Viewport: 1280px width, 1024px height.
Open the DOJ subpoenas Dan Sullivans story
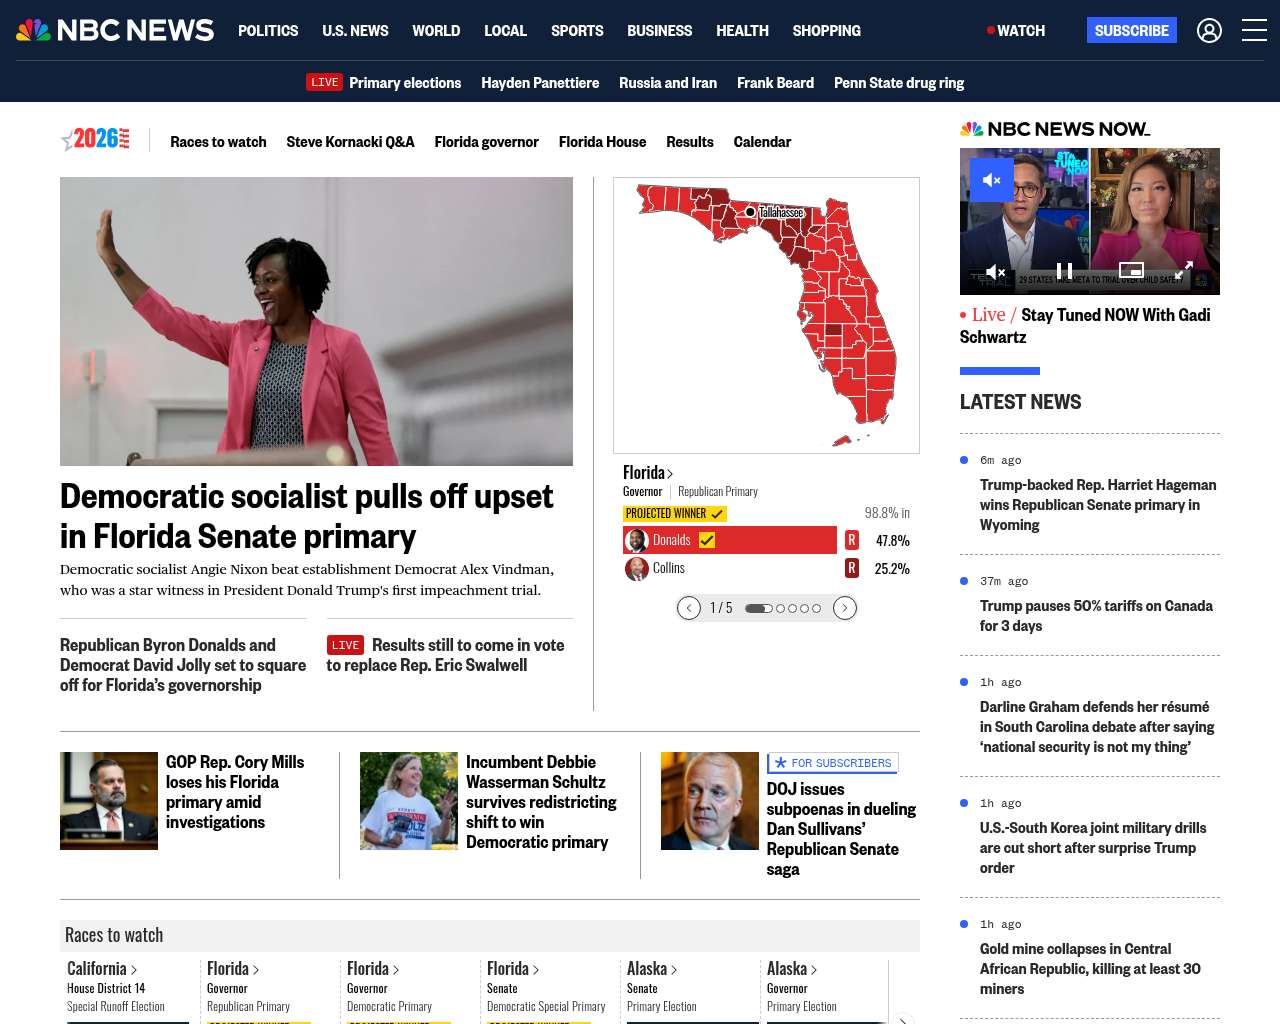(842, 829)
